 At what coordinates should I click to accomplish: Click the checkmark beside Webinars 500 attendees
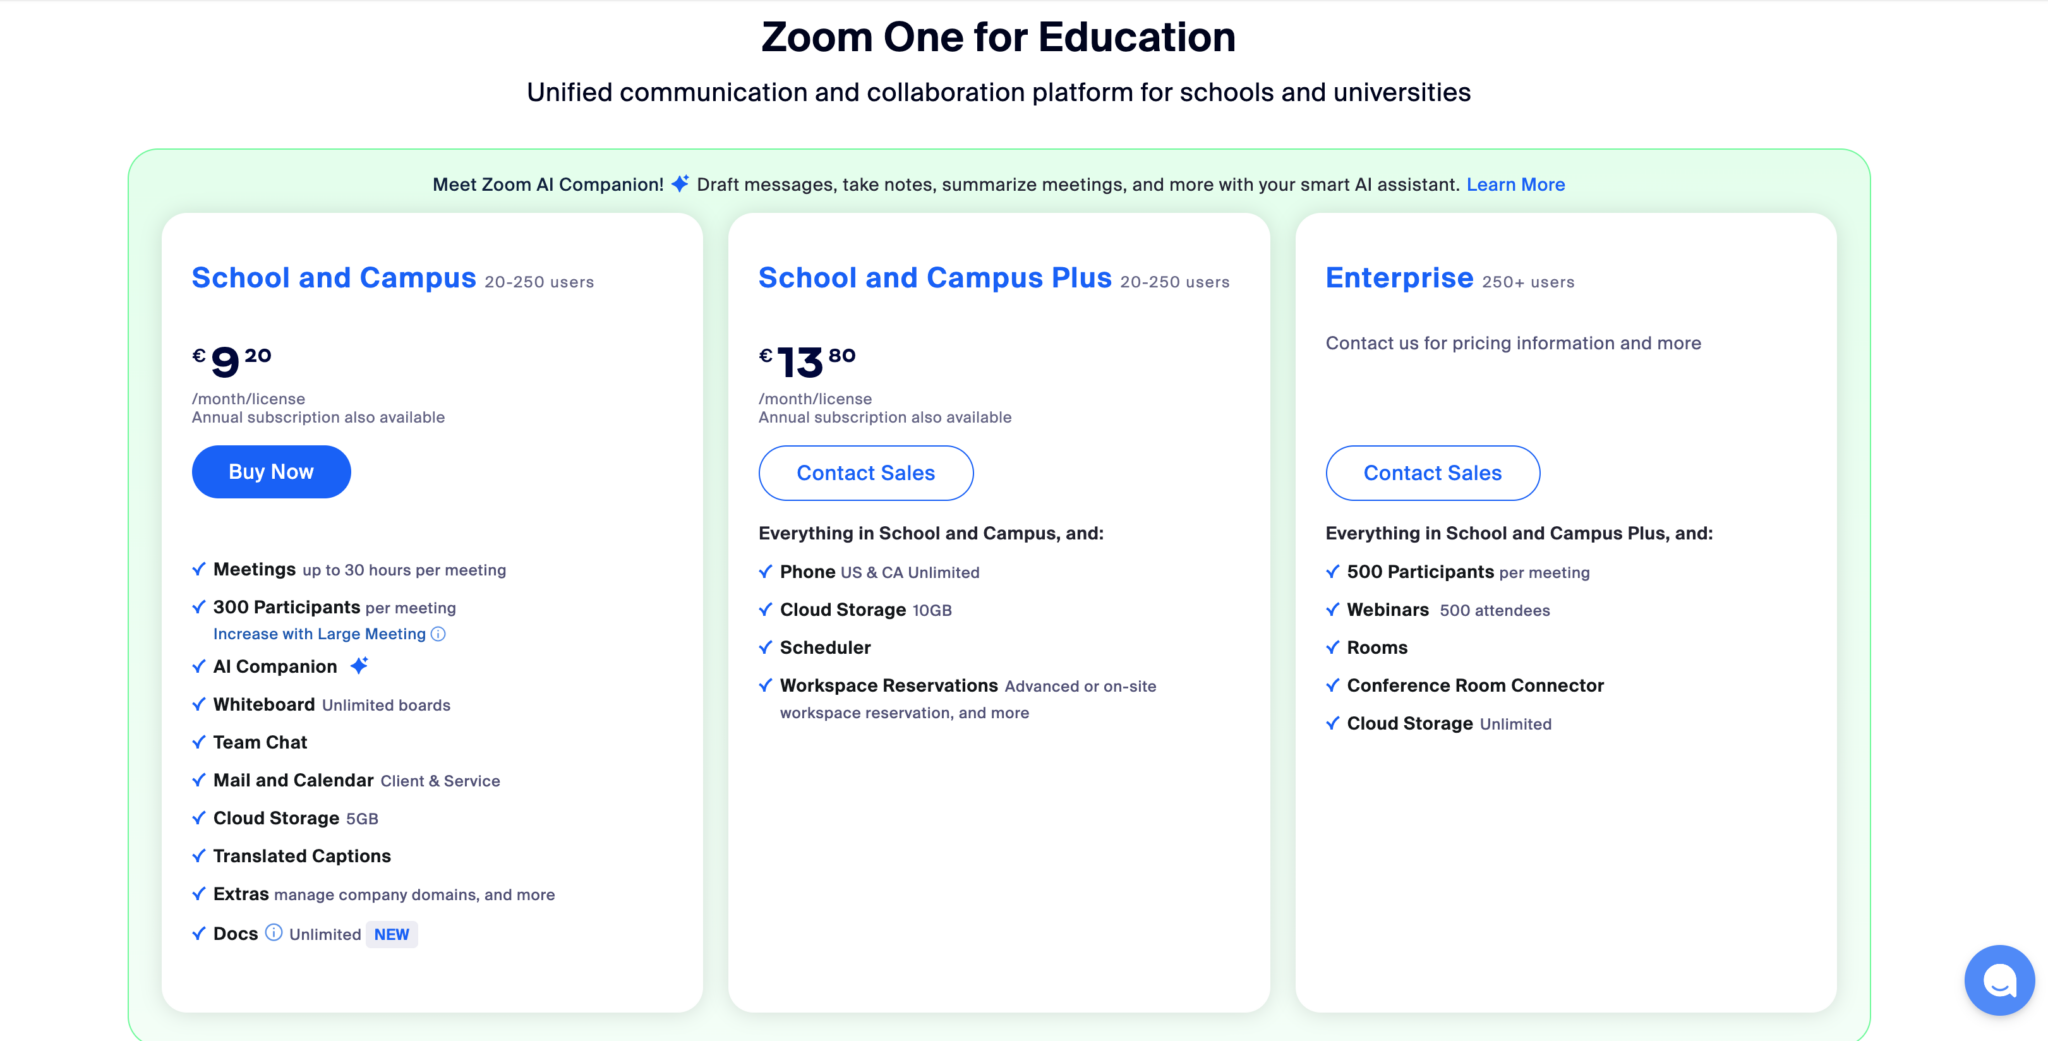(x=1332, y=609)
